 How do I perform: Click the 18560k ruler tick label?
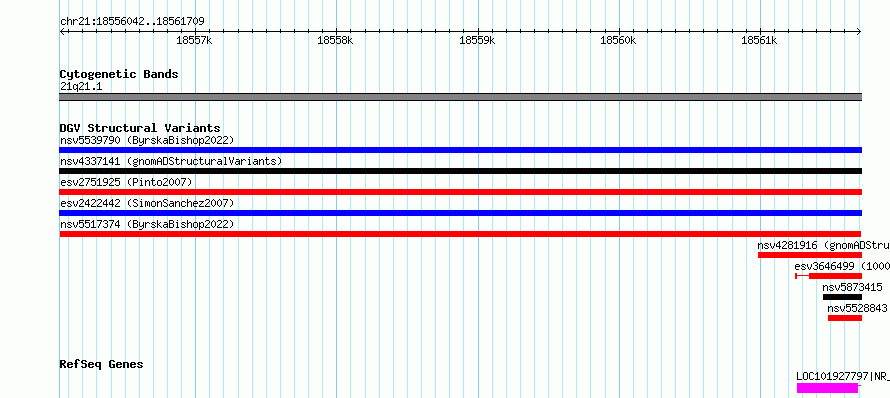point(618,40)
